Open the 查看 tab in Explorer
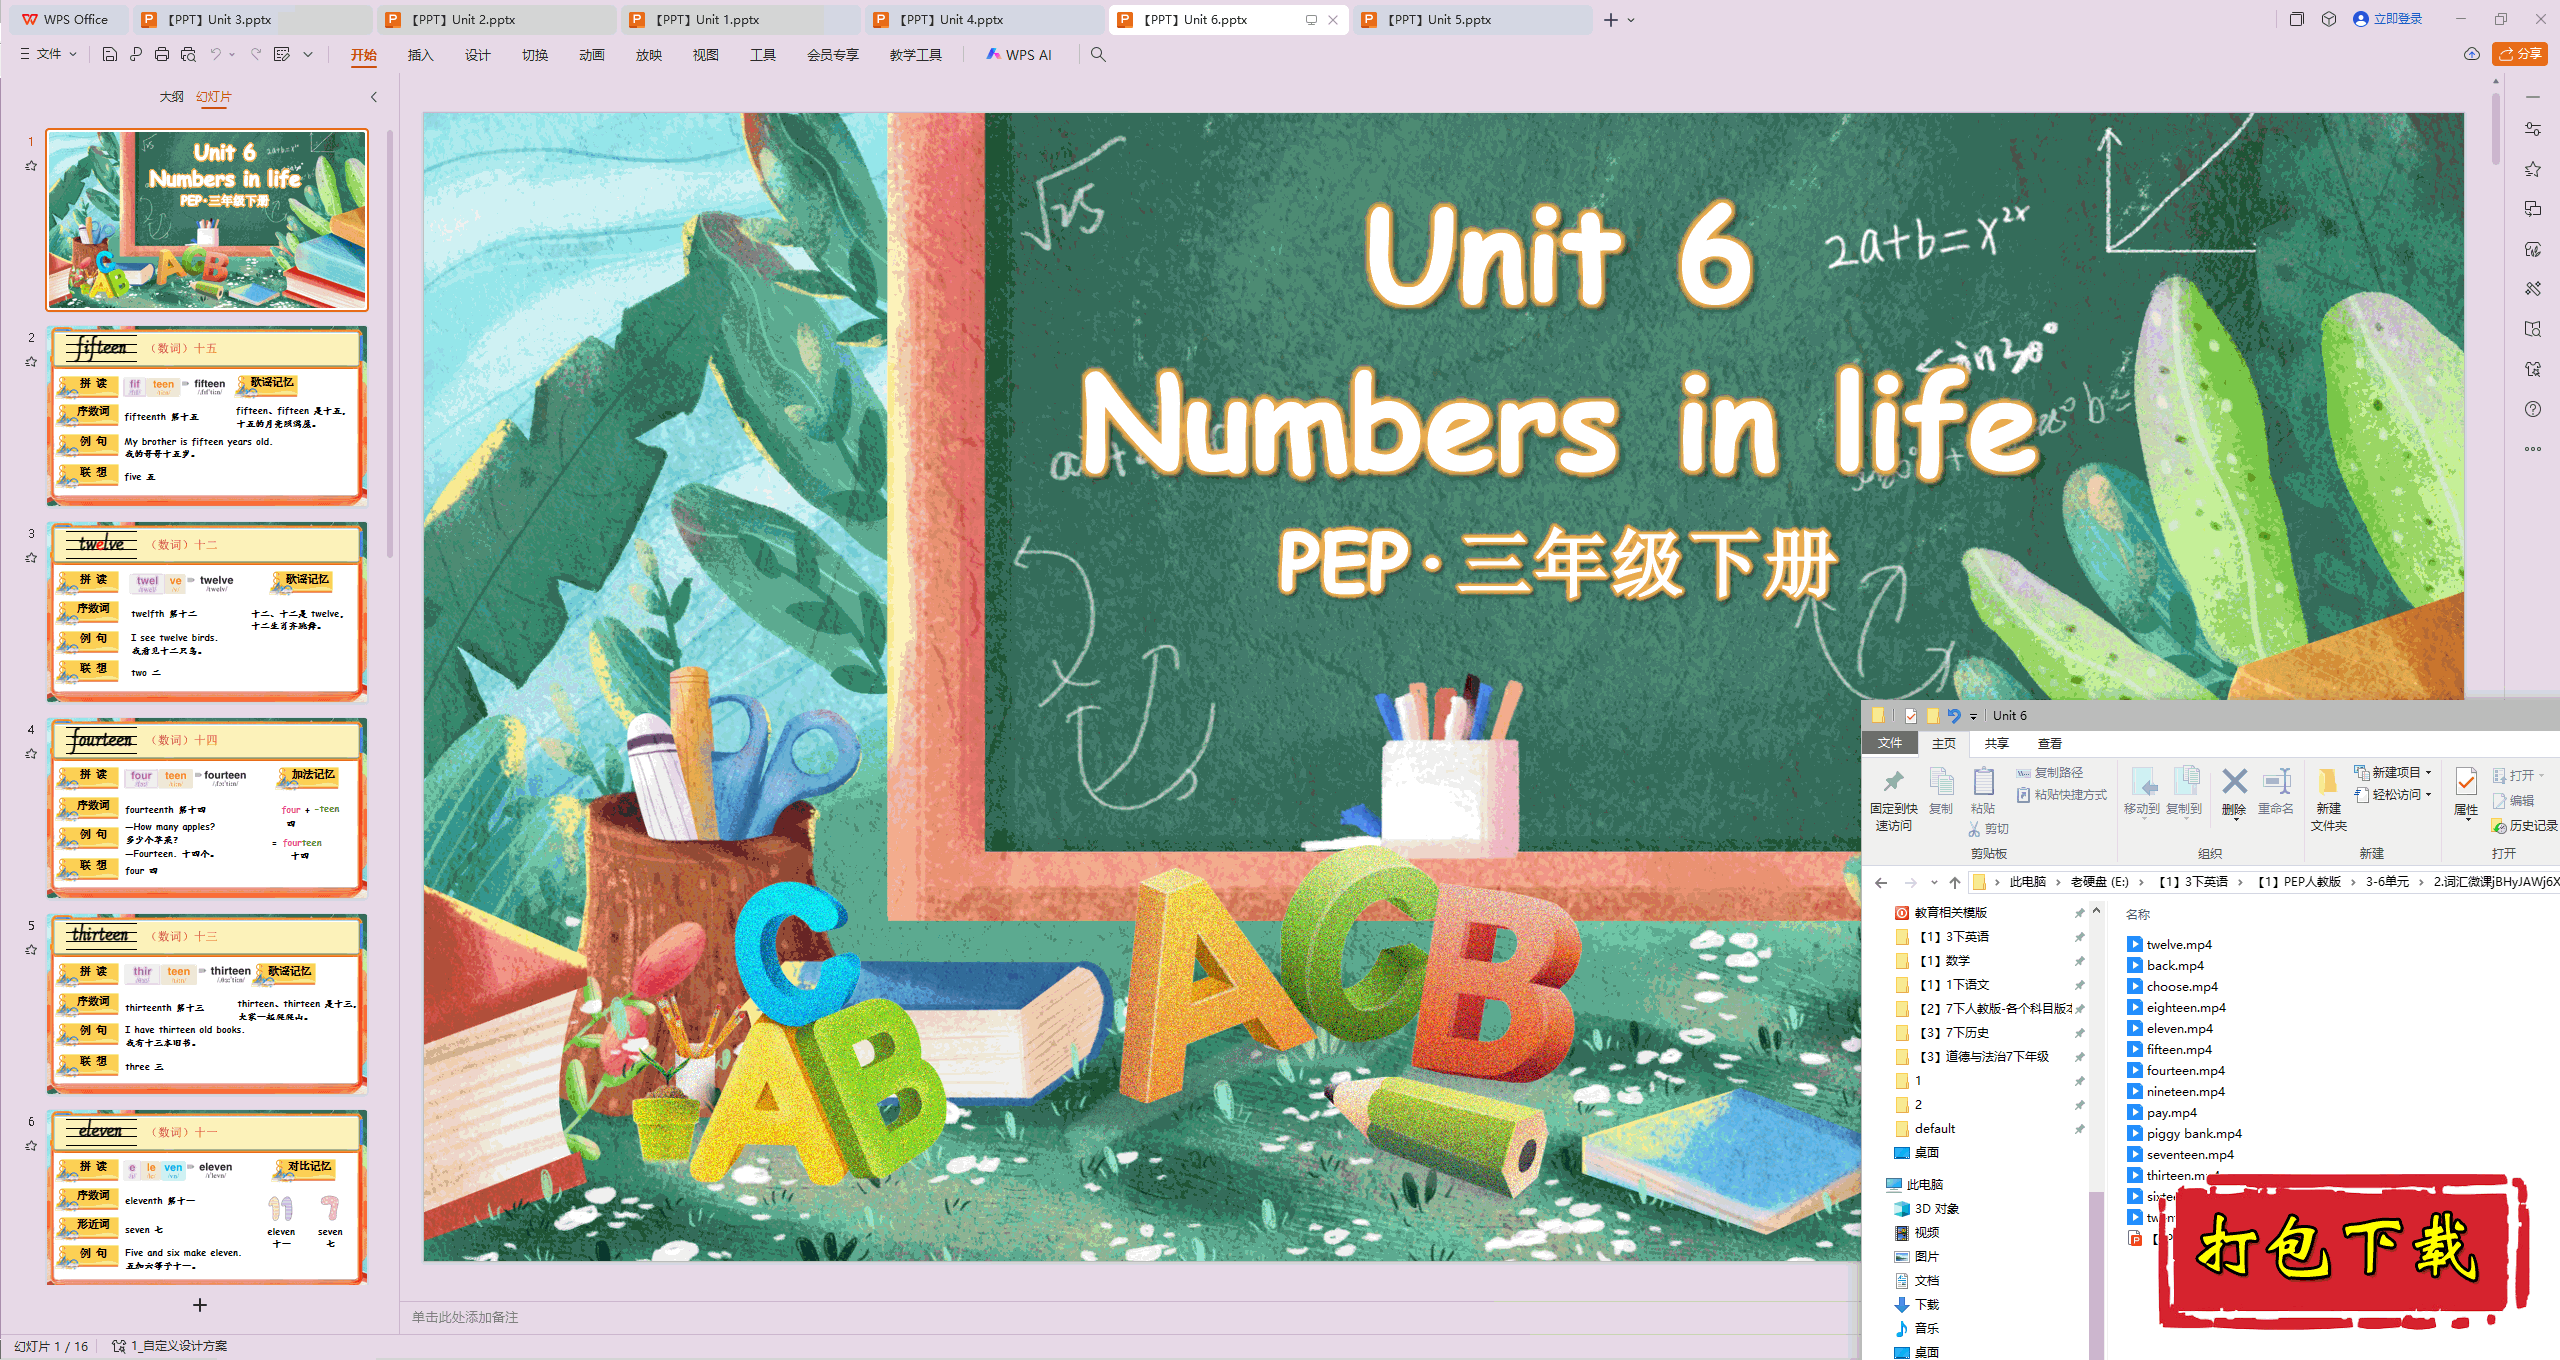 coord(2050,743)
